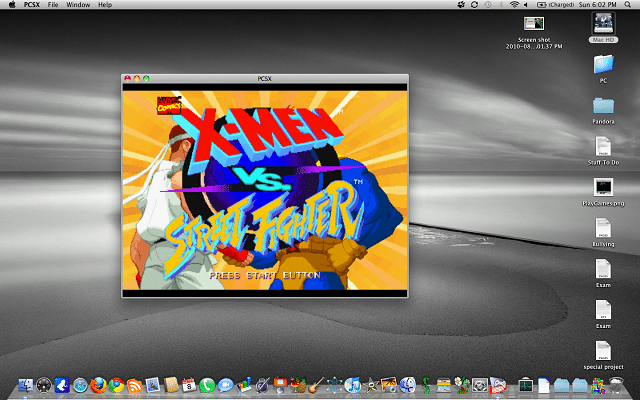The image size is (640, 400).
Task: Open iPhoto camera icon in dock
Action: (x=389, y=385)
